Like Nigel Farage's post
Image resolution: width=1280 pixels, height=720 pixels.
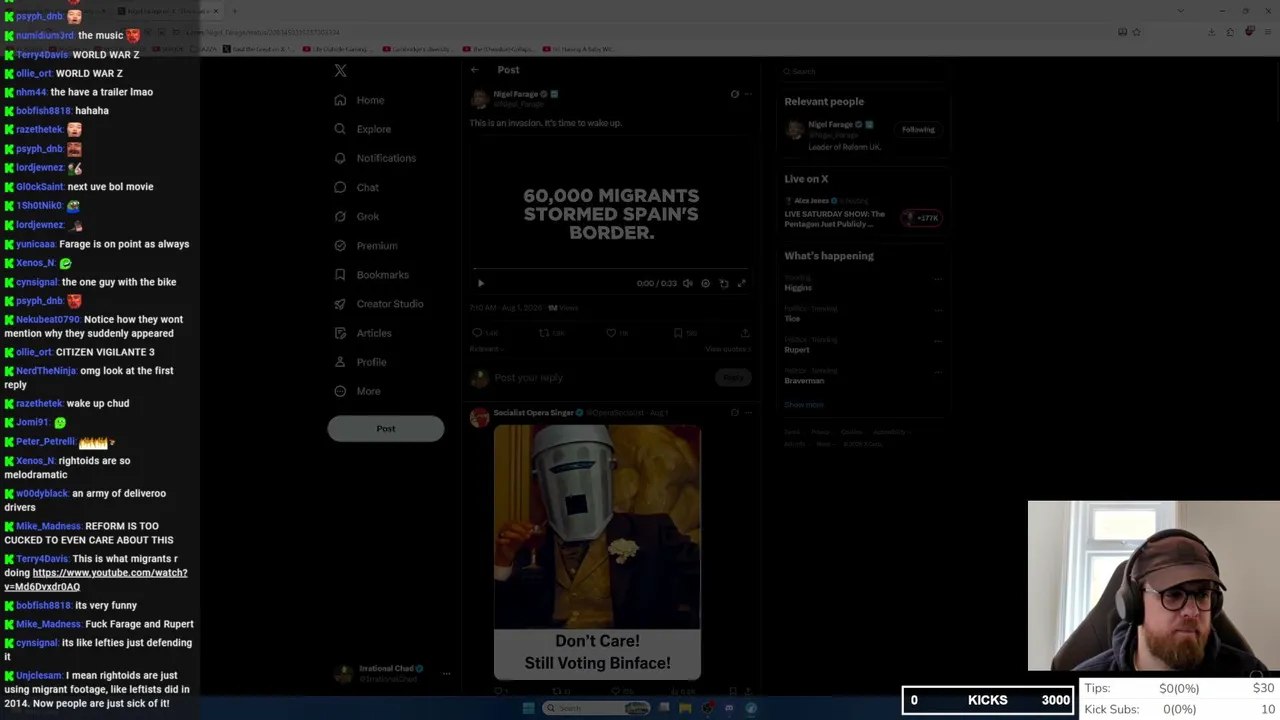[x=611, y=333]
